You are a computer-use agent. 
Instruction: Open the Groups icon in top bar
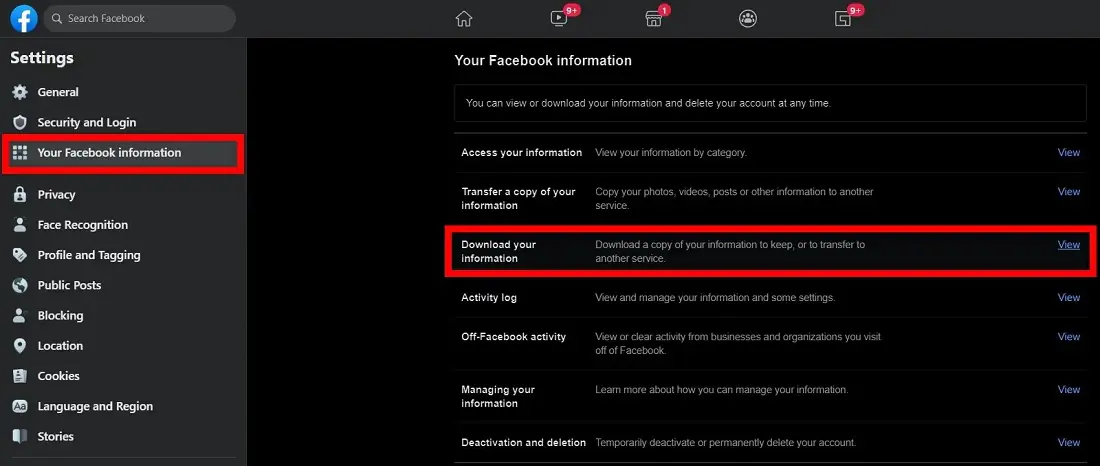(748, 18)
